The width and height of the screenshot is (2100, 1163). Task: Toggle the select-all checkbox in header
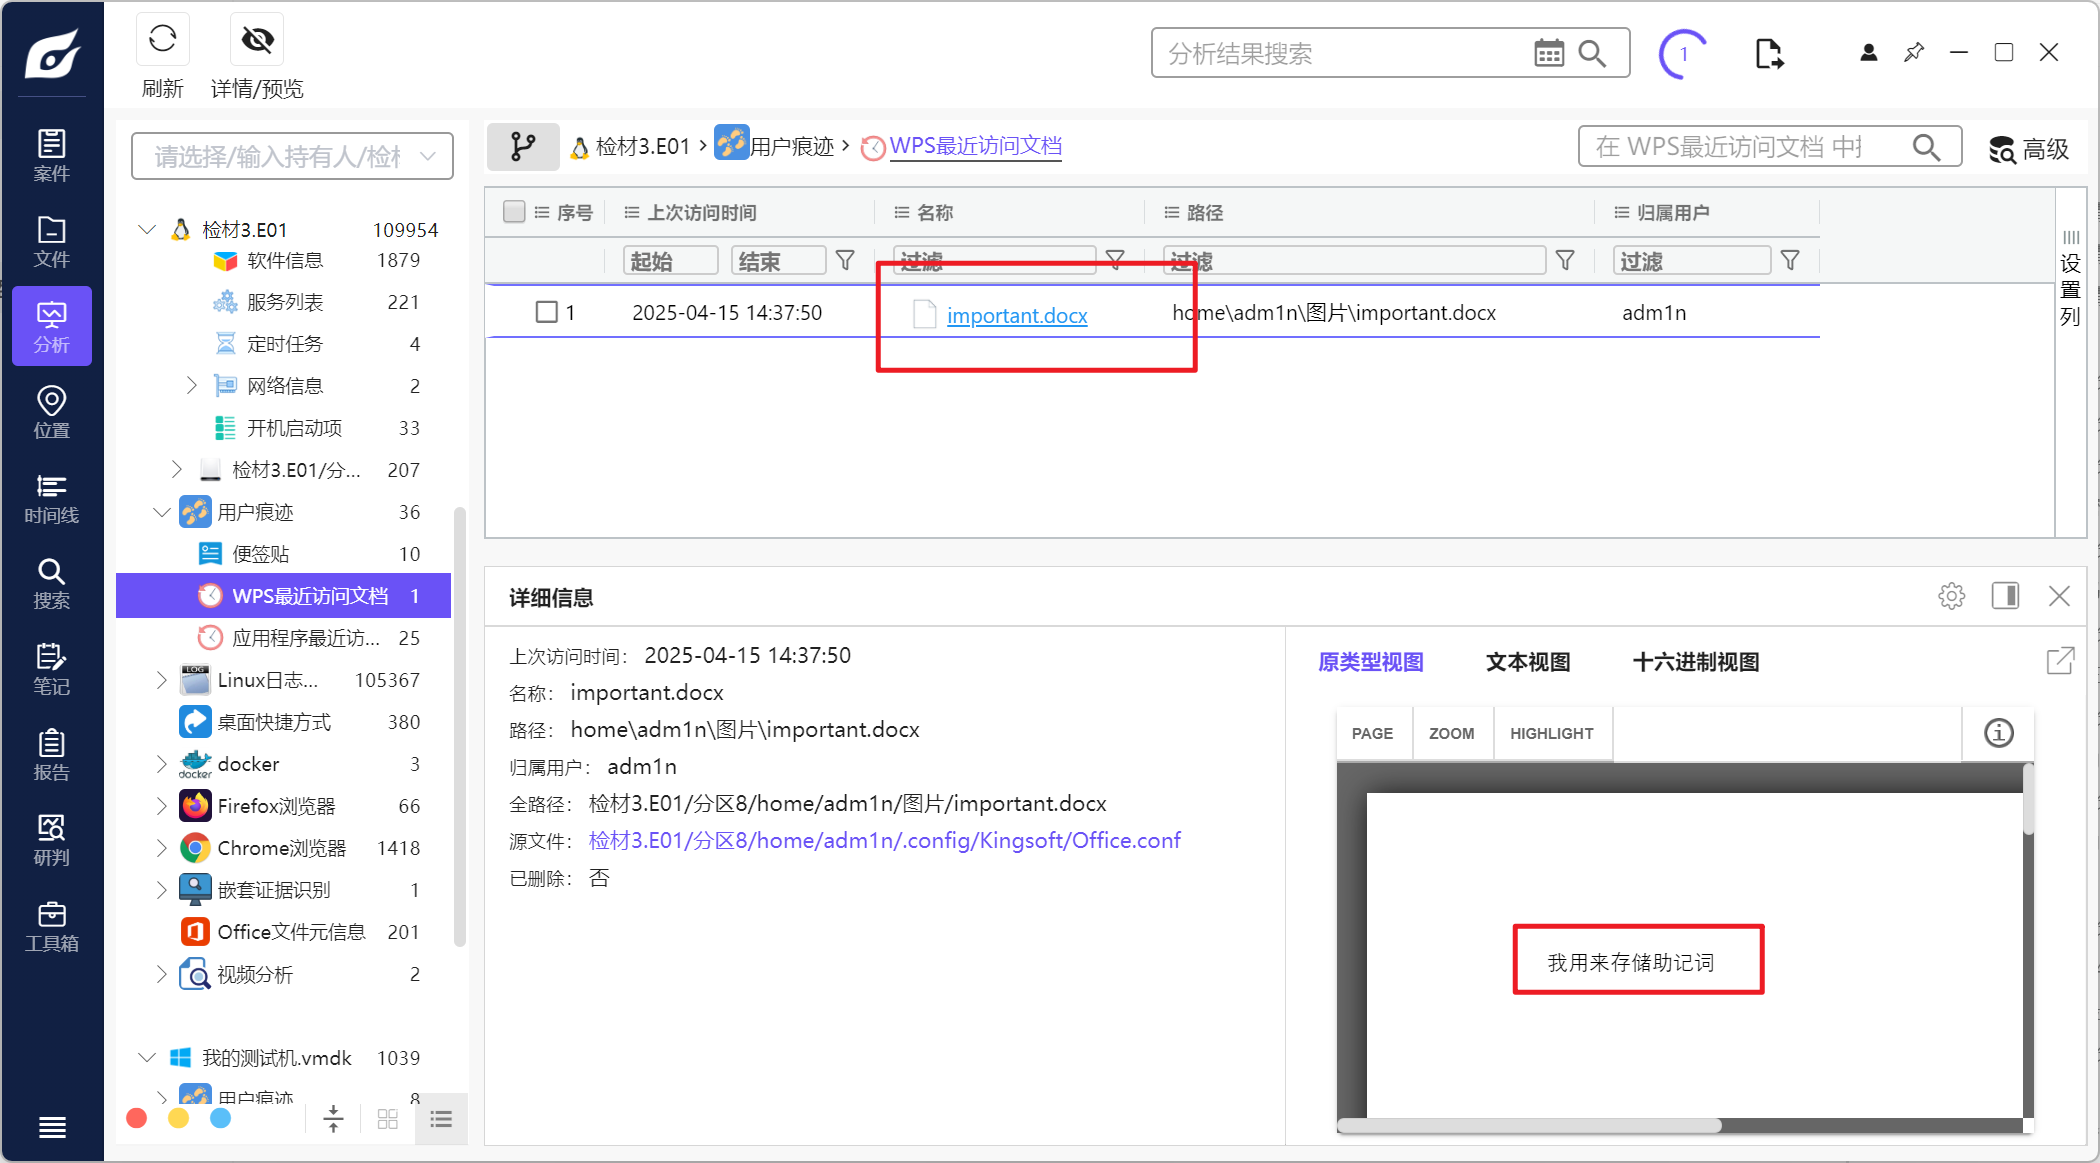coord(514,212)
